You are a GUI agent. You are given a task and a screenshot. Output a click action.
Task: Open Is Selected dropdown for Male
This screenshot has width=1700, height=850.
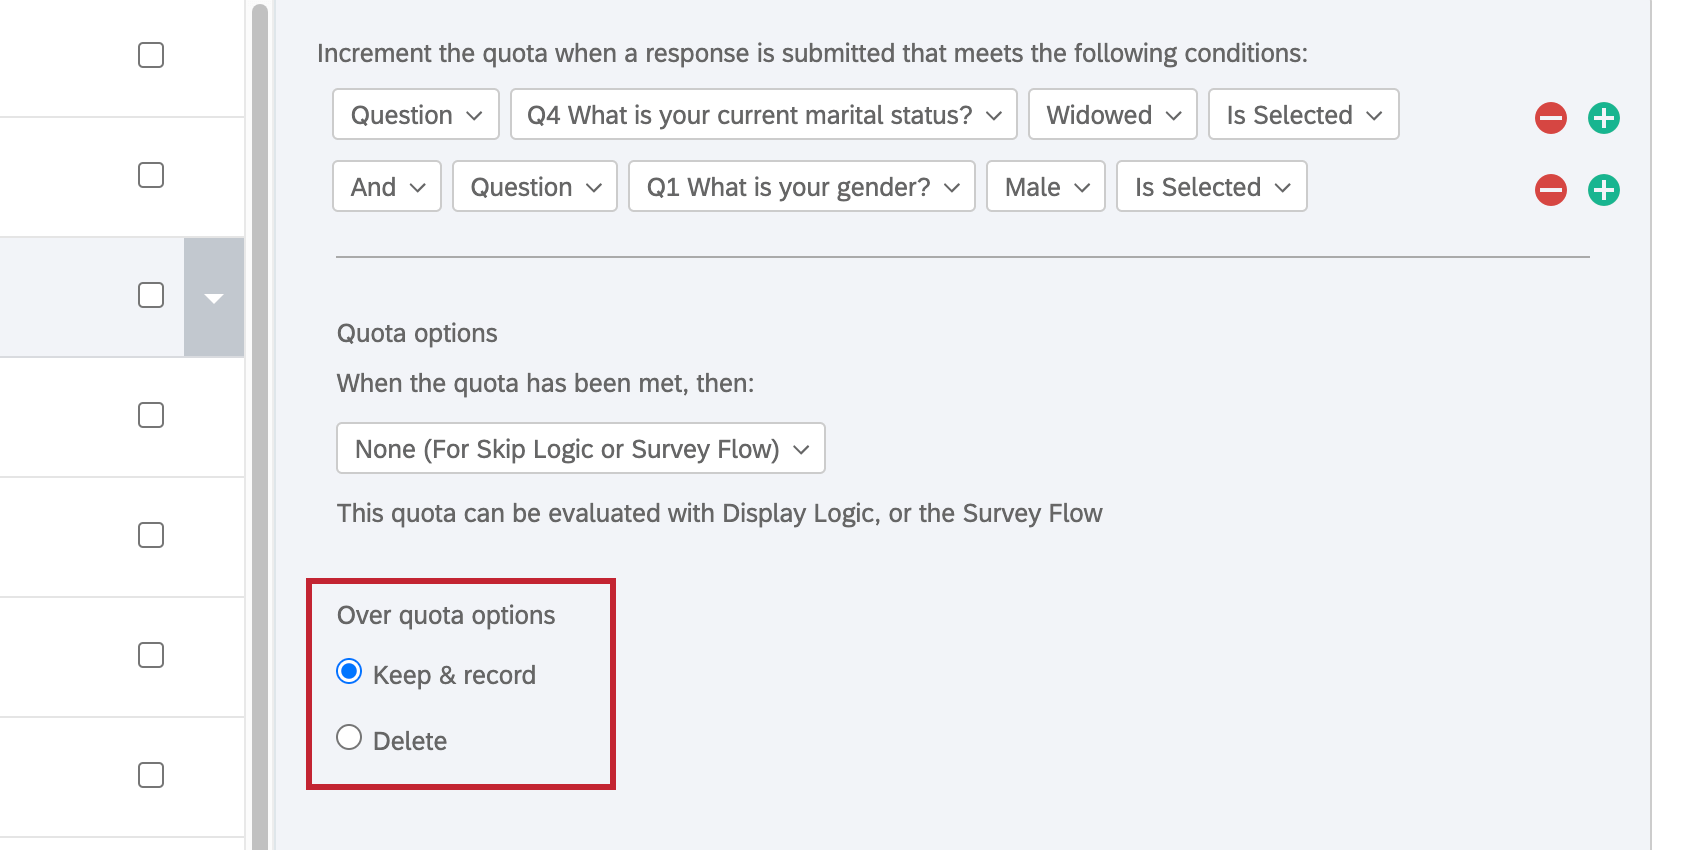pos(1212,186)
